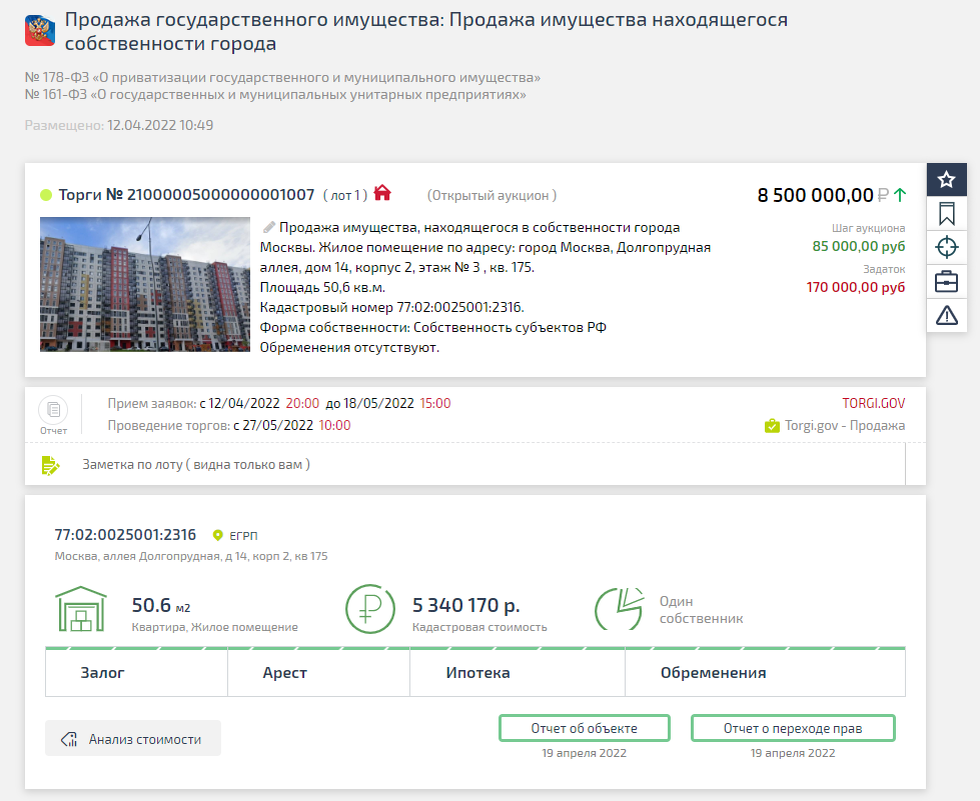Click the Отчет об объекте button
The height and width of the screenshot is (801, 980).
point(584,729)
